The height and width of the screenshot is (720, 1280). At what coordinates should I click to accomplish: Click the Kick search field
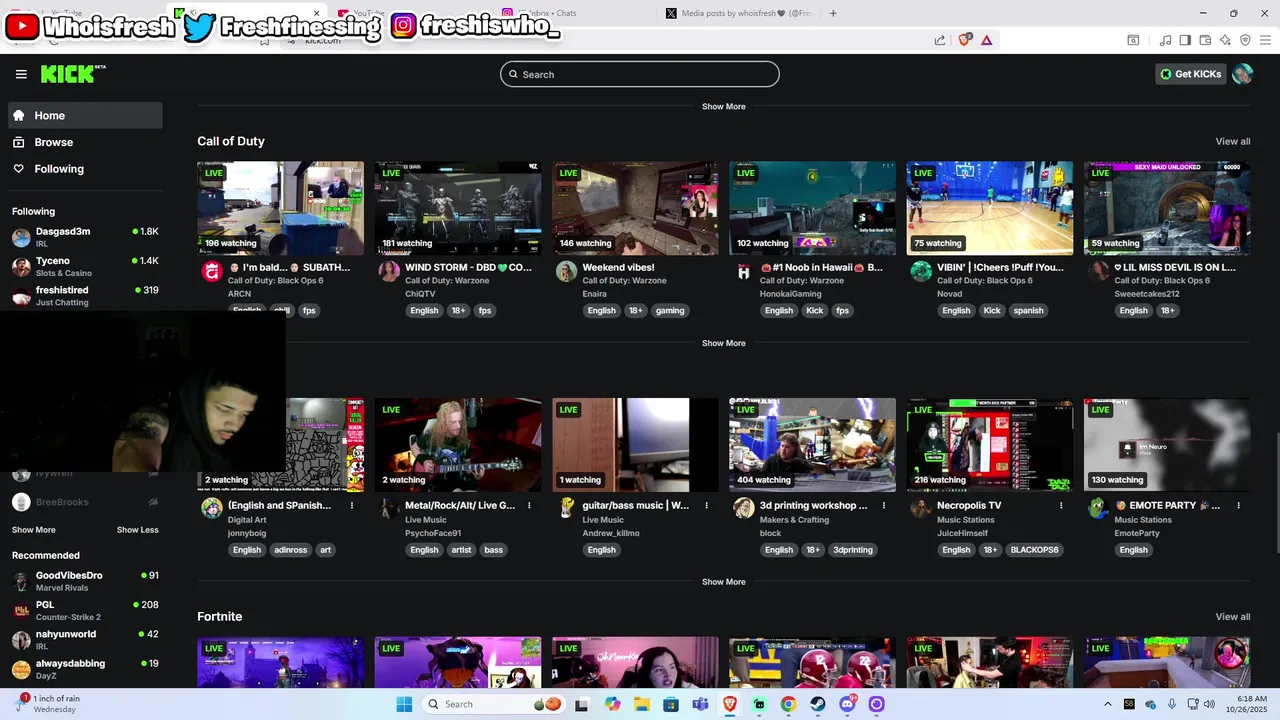click(640, 74)
